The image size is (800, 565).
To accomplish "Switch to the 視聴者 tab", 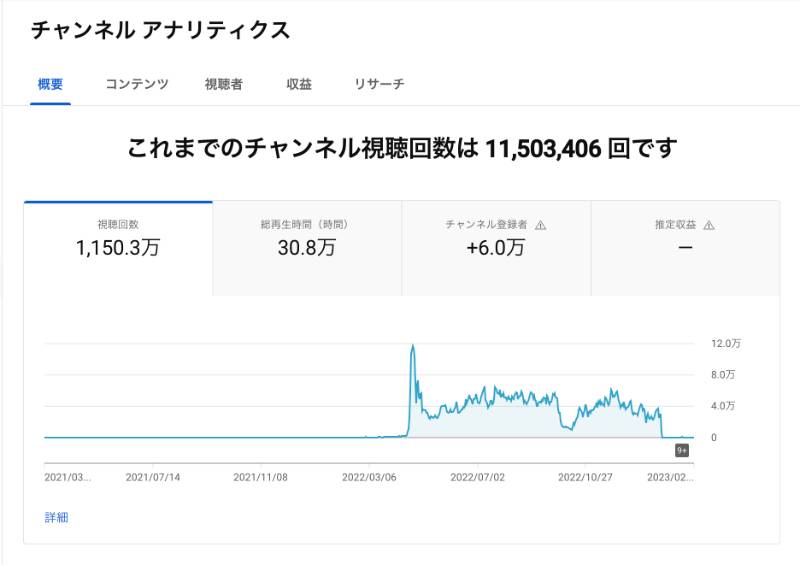I will tap(223, 84).
